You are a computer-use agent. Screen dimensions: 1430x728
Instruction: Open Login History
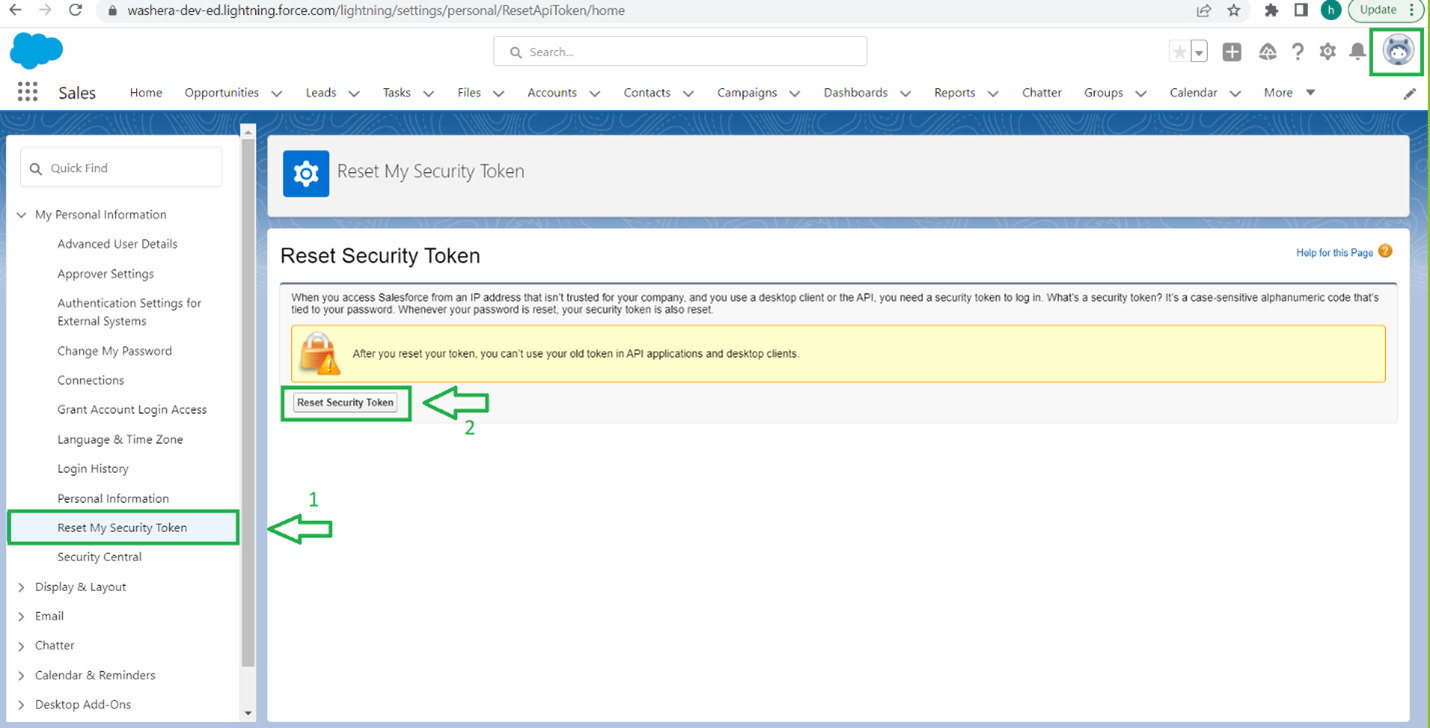coord(93,468)
